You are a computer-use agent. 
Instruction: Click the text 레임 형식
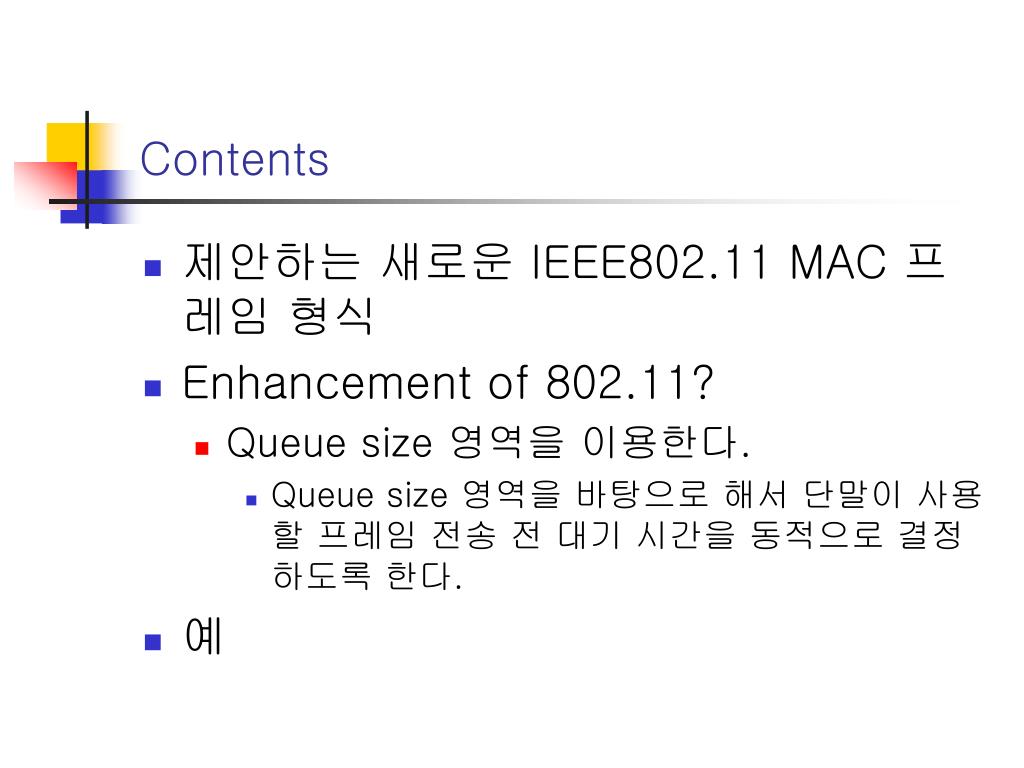point(279,316)
